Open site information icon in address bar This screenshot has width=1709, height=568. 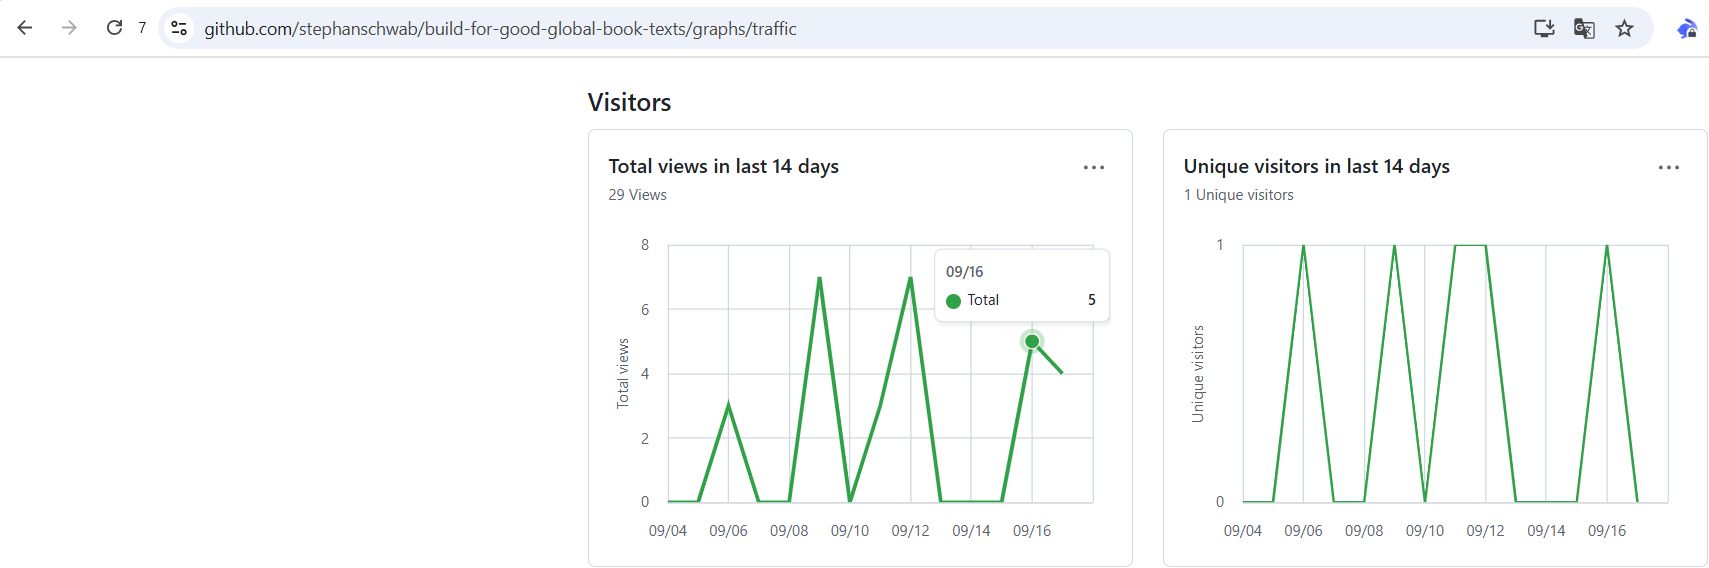click(179, 28)
